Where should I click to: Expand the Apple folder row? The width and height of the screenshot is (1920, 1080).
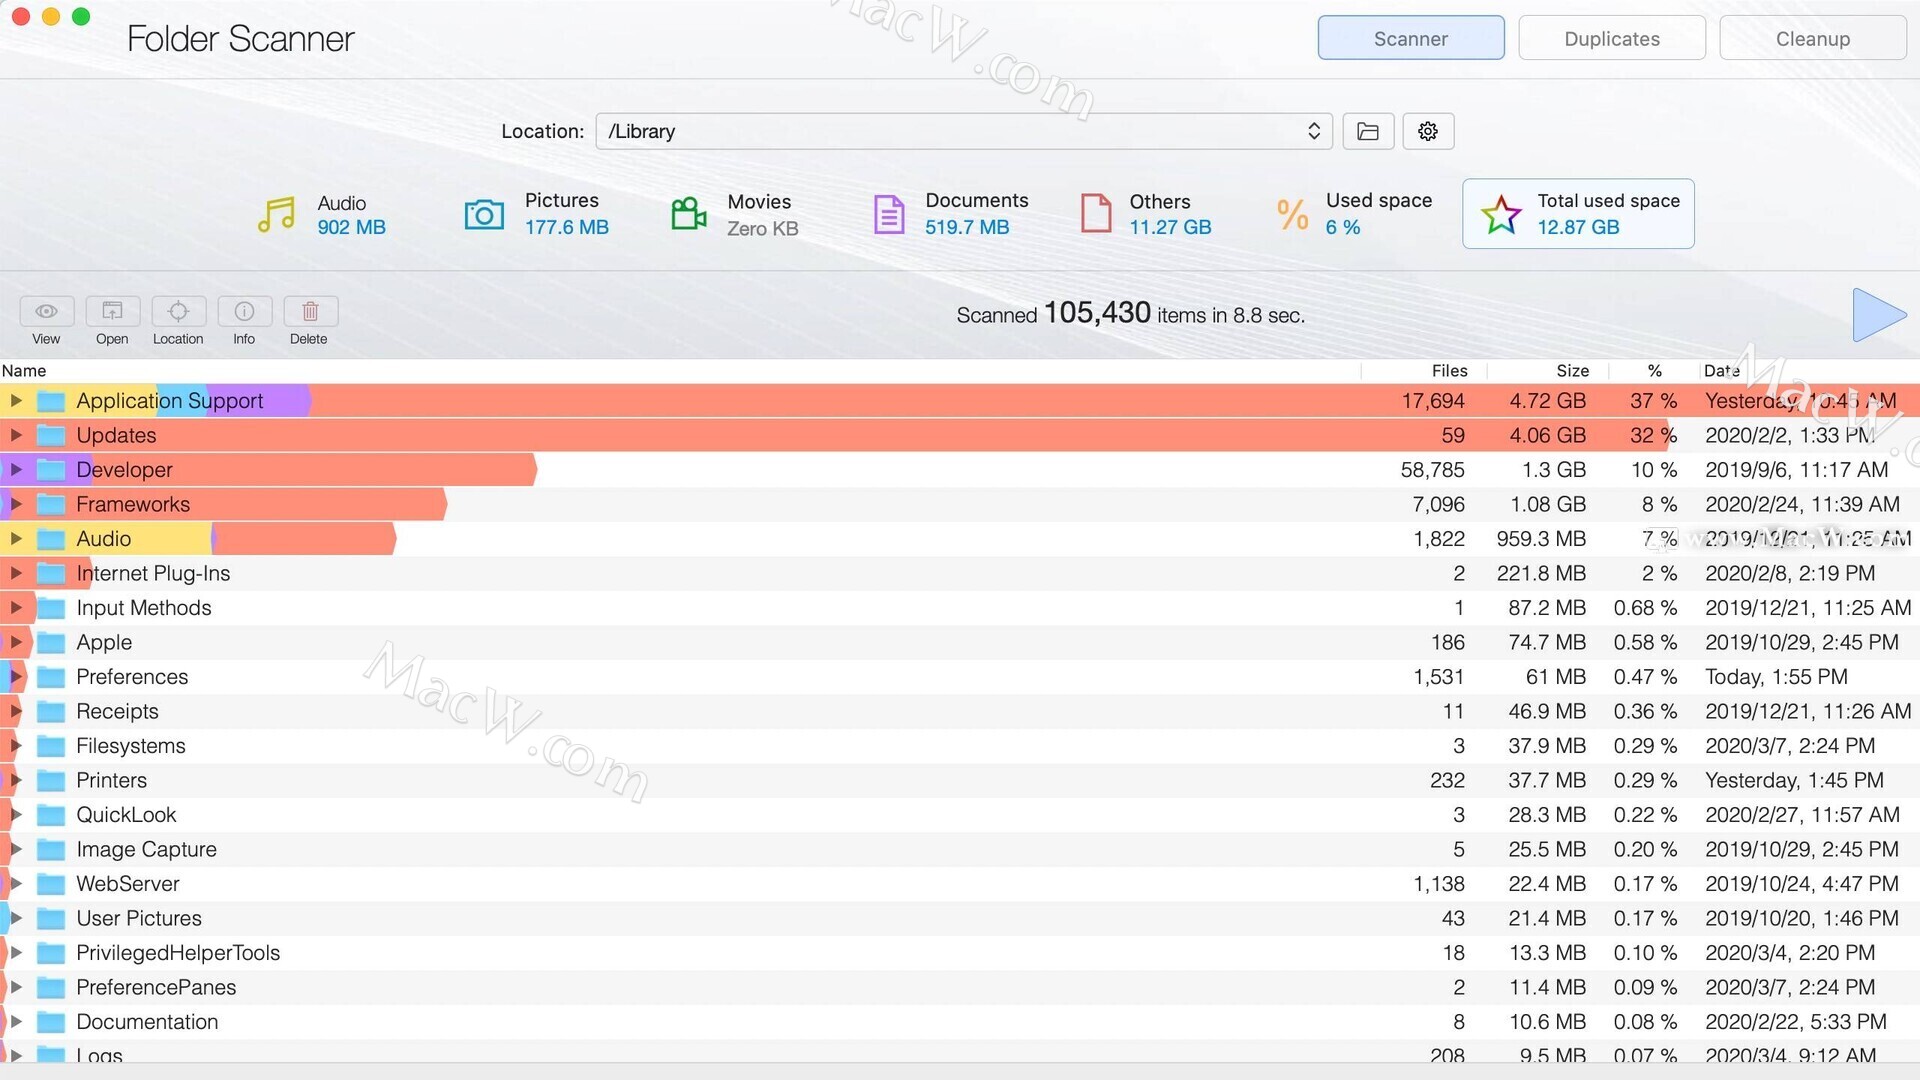coord(16,643)
